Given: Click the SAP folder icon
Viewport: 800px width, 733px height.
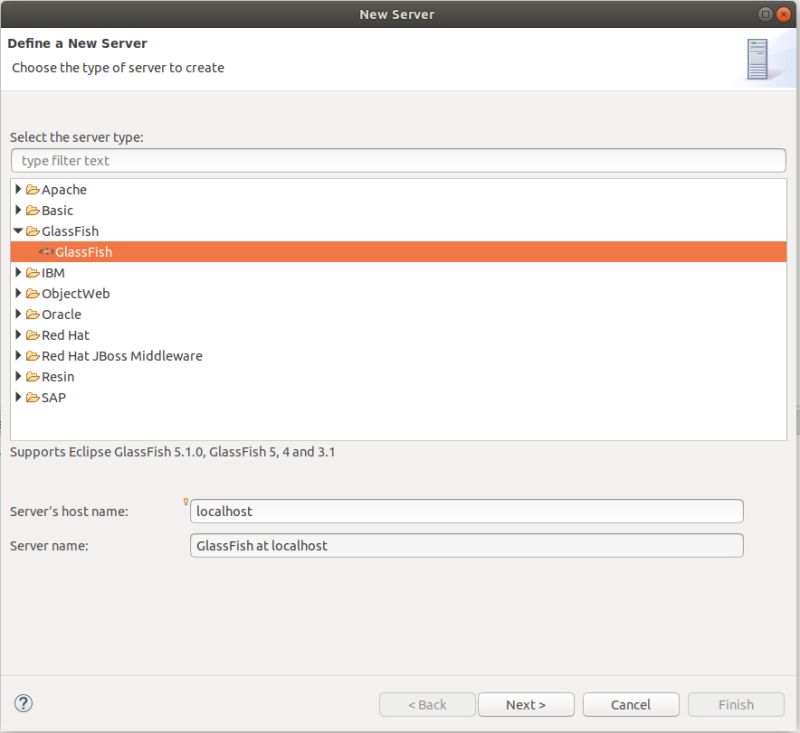Looking at the screenshot, I should click(33, 398).
